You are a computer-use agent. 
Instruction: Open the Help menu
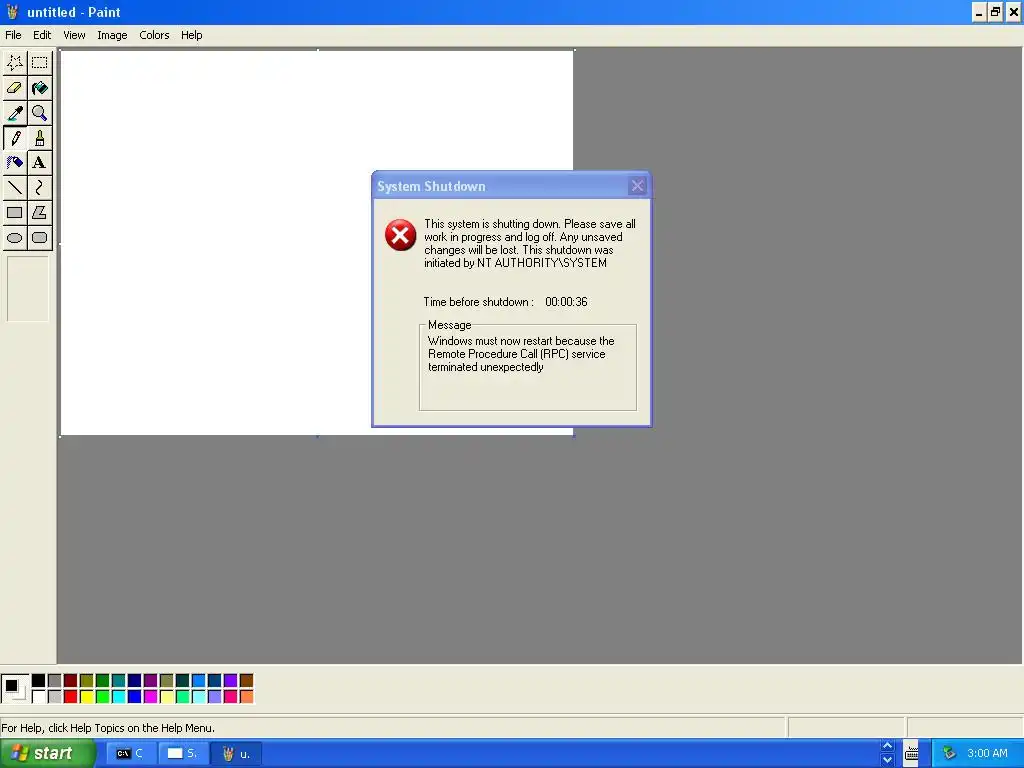(x=191, y=35)
